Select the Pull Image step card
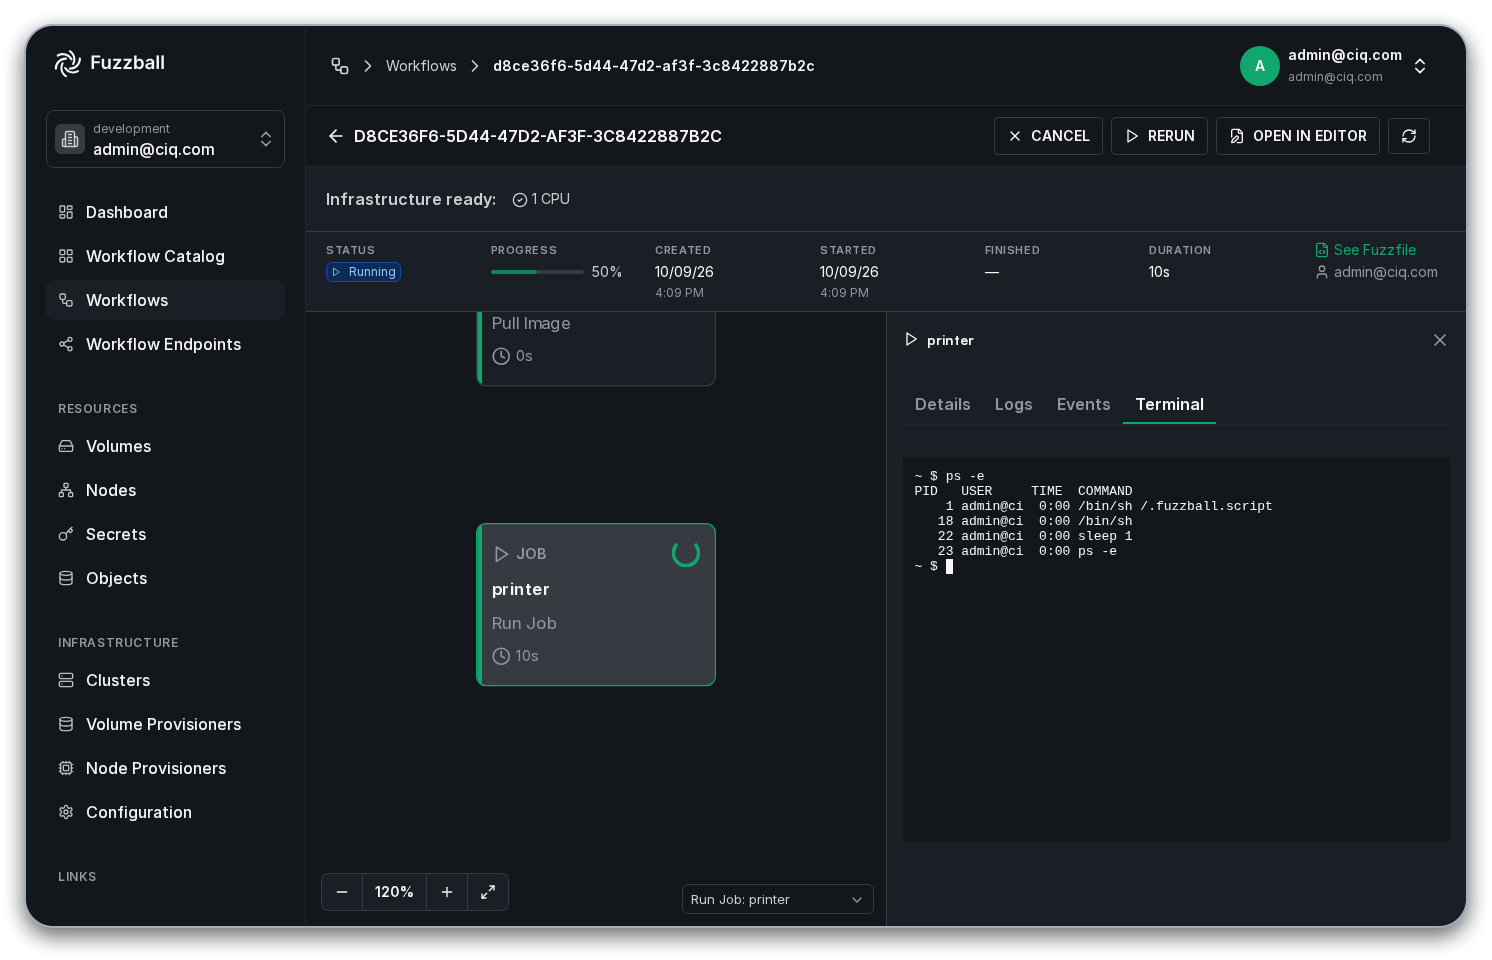This screenshot has width=1492, height=960. click(596, 348)
